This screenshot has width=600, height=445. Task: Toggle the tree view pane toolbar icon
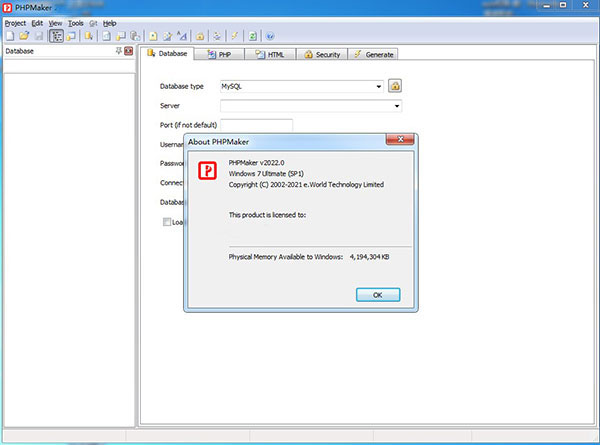56,36
